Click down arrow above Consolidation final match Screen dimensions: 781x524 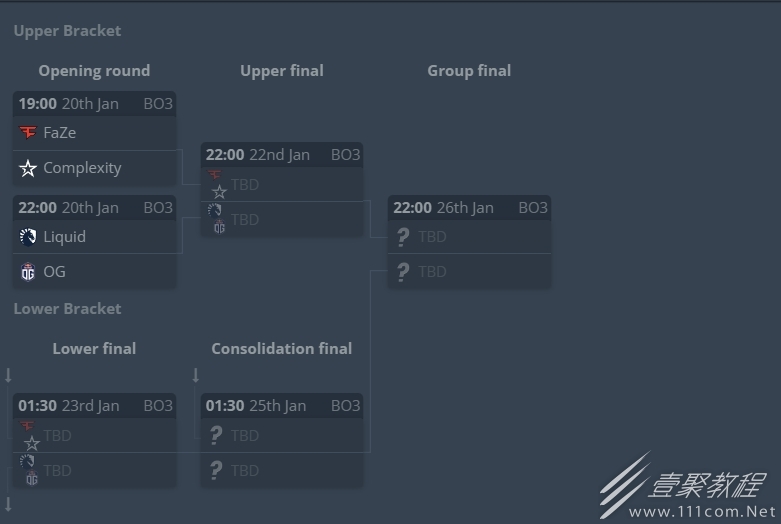196,375
